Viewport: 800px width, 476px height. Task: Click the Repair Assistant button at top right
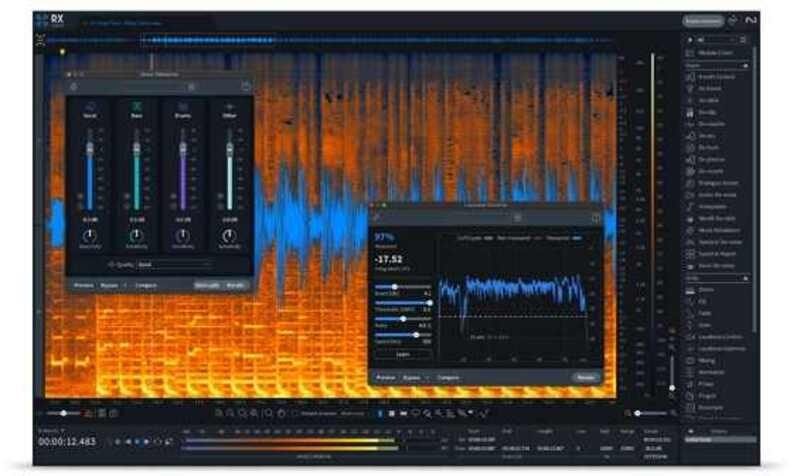pos(703,20)
